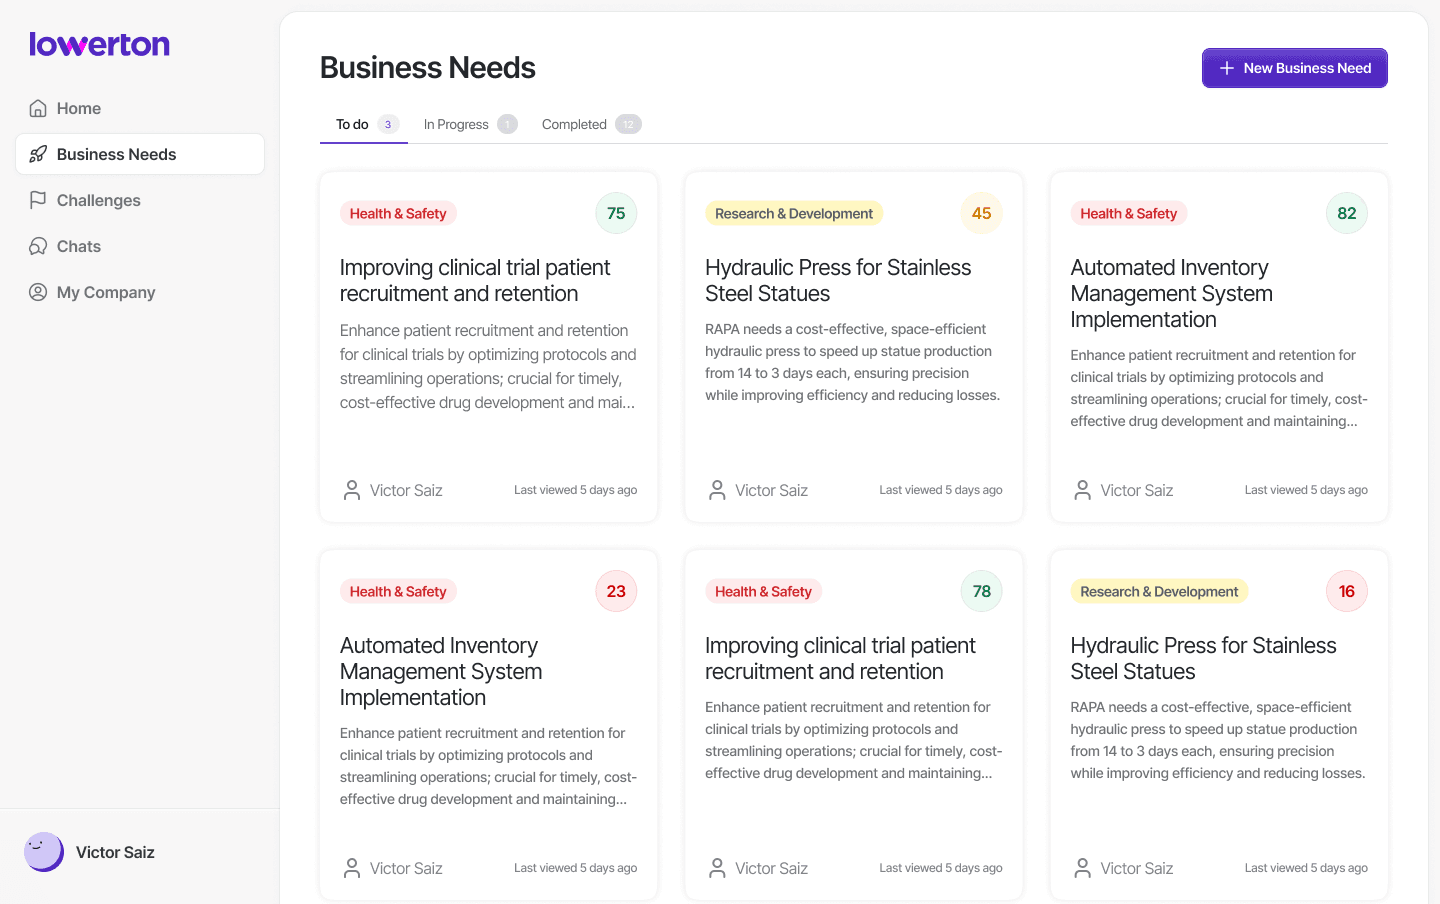Screen dimensions: 1440x904
Task: Click the Challenges flag icon
Action: click(x=38, y=200)
